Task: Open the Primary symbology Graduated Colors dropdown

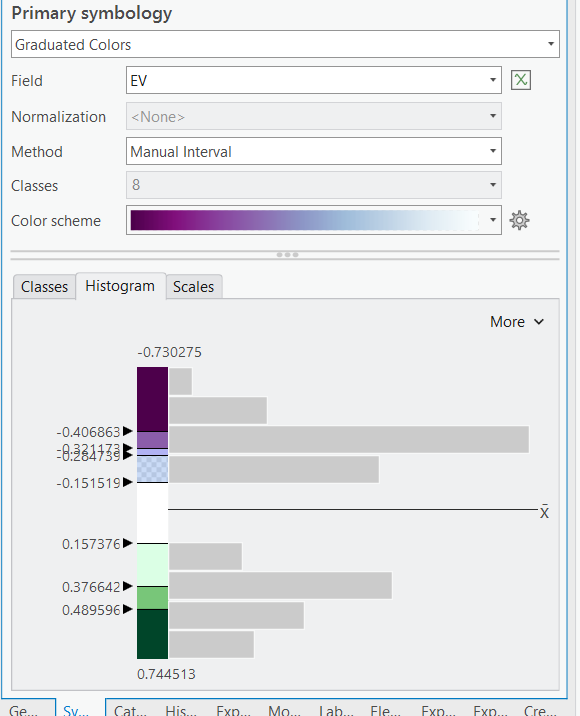Action: pyautogui.click(x=285, y=44)
